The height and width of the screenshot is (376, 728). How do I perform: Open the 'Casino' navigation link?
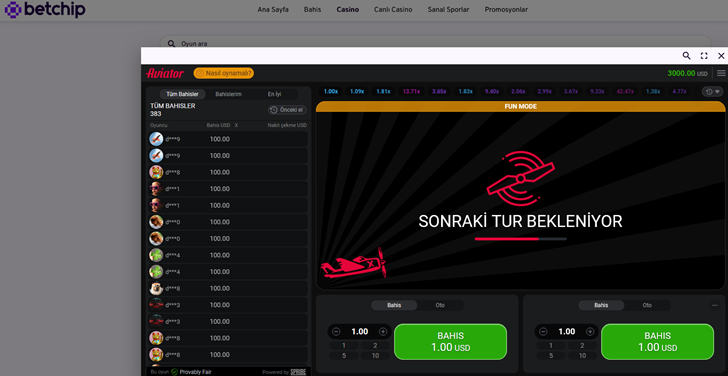coord(348,9)
